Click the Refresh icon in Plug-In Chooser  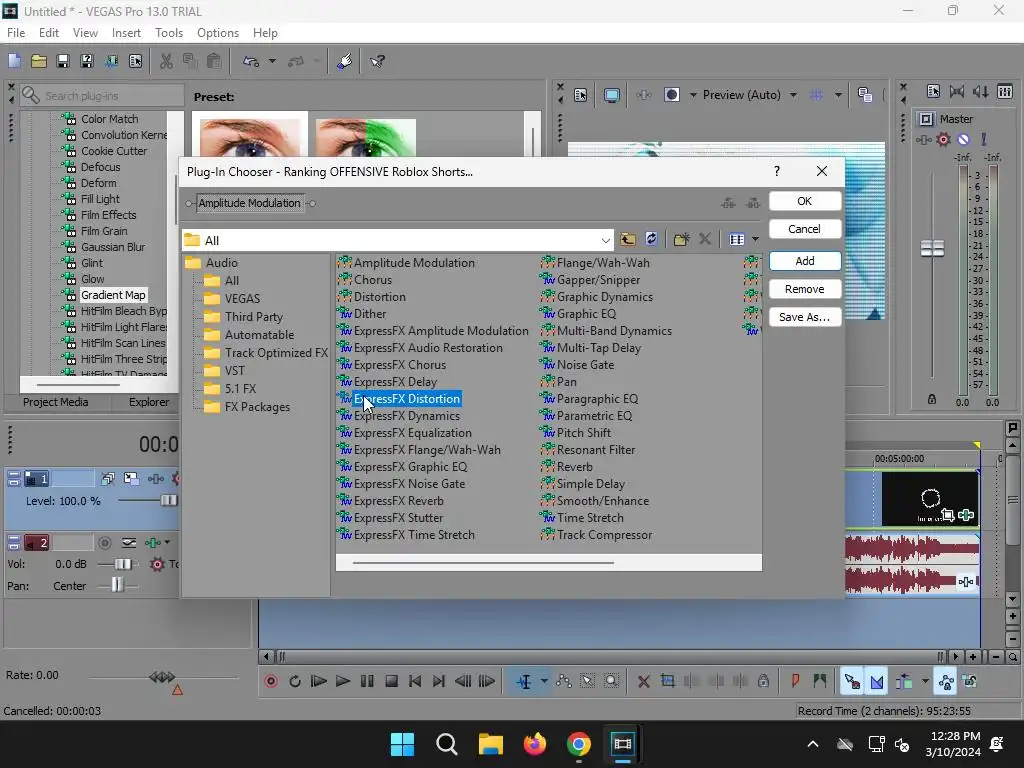click(x=651, y=239)
